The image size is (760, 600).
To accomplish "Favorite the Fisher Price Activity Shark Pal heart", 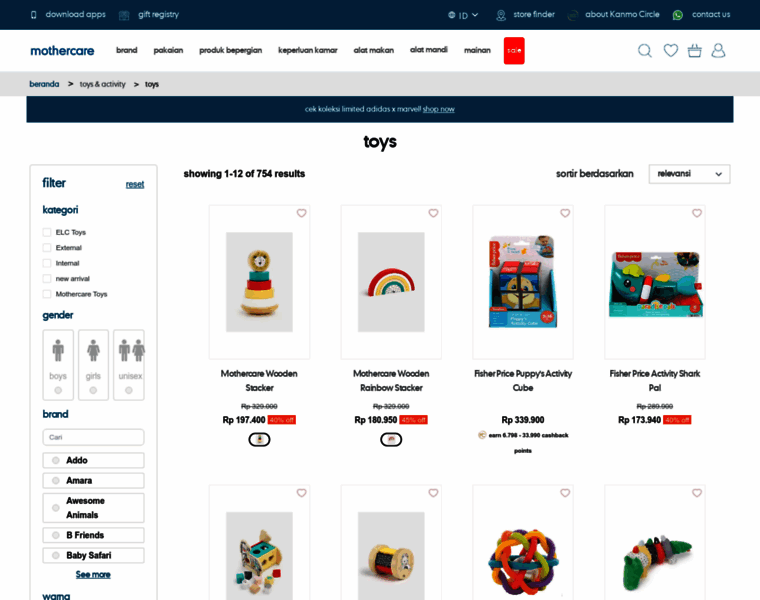I will [697, 213].
